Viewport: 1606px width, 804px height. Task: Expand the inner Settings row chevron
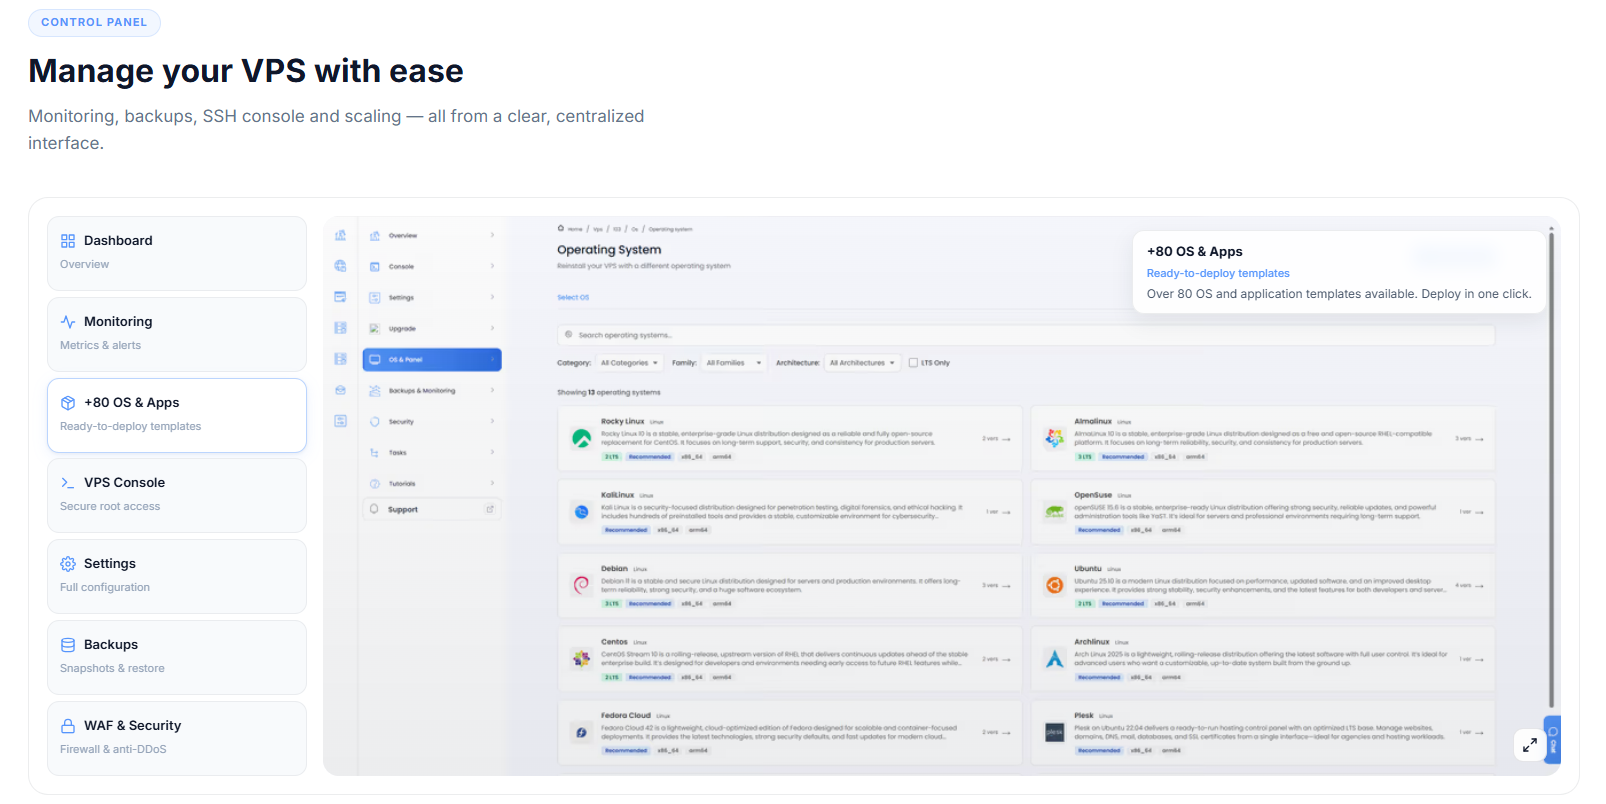[x=492, y=298]
